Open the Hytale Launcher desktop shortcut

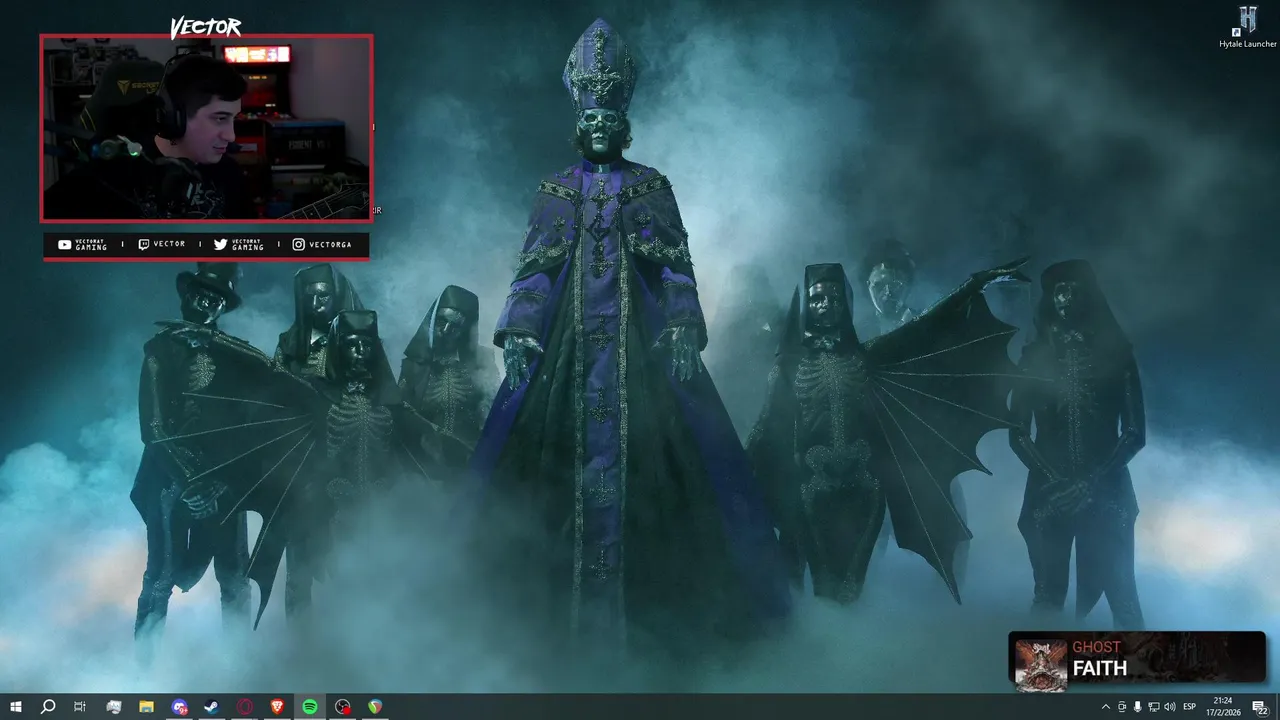1247,27
